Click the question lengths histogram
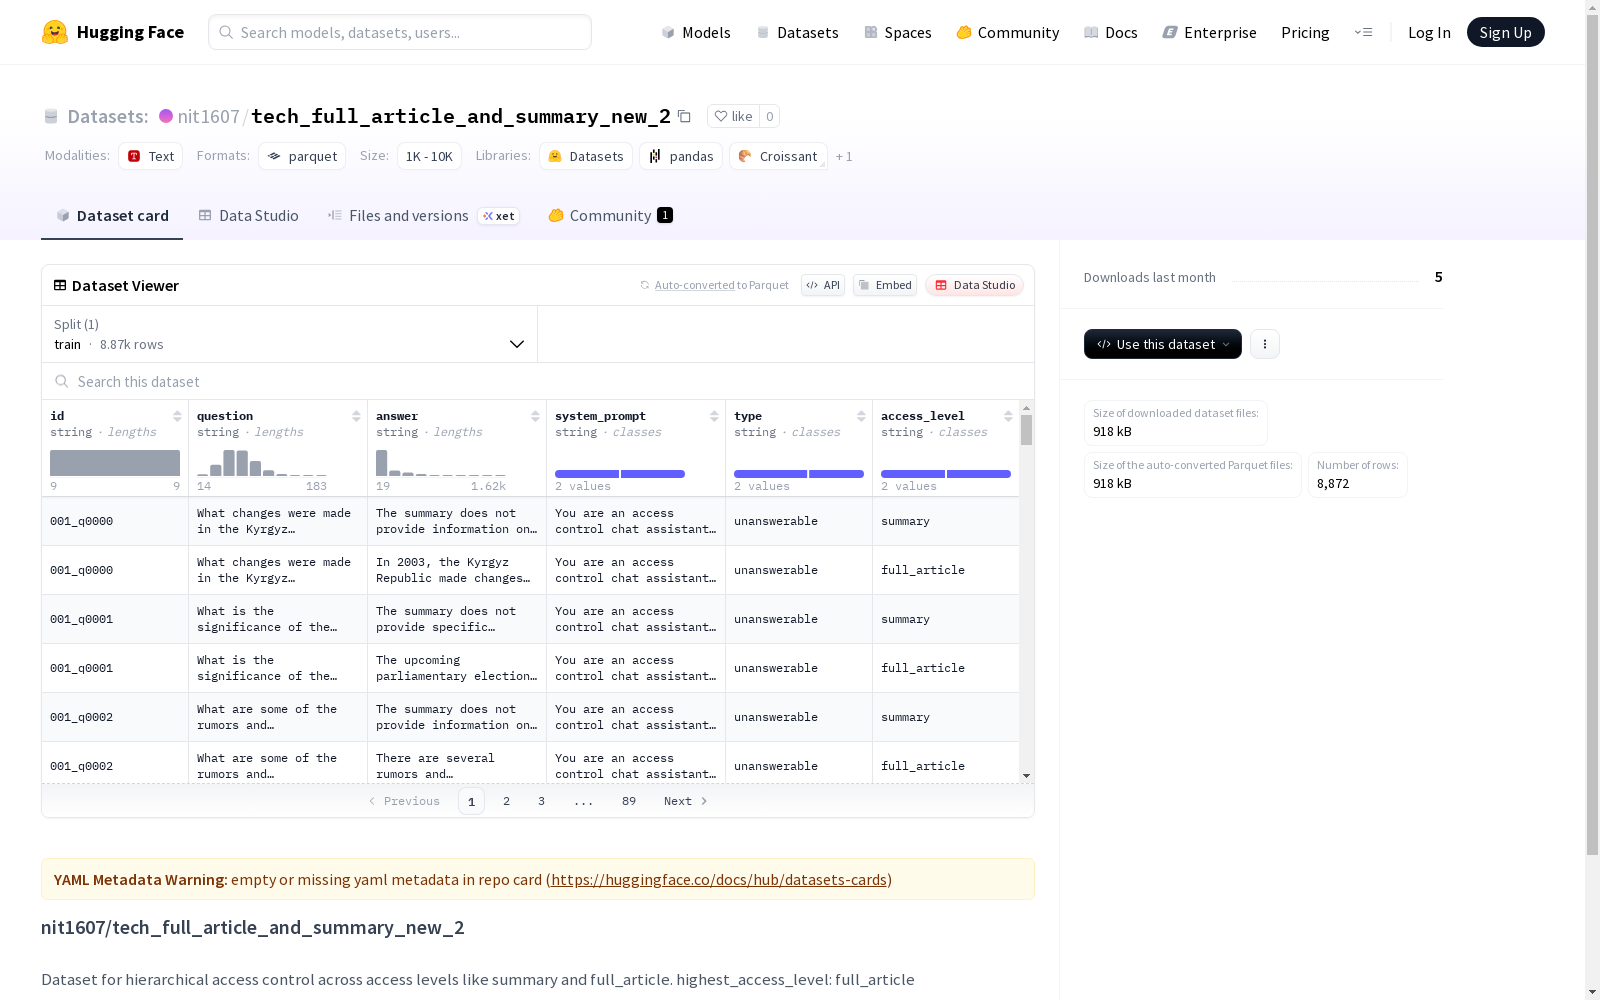Image resolution: width=1600 pixels, height=1000 pixels. pyautogui.click(x=262, y=463)
